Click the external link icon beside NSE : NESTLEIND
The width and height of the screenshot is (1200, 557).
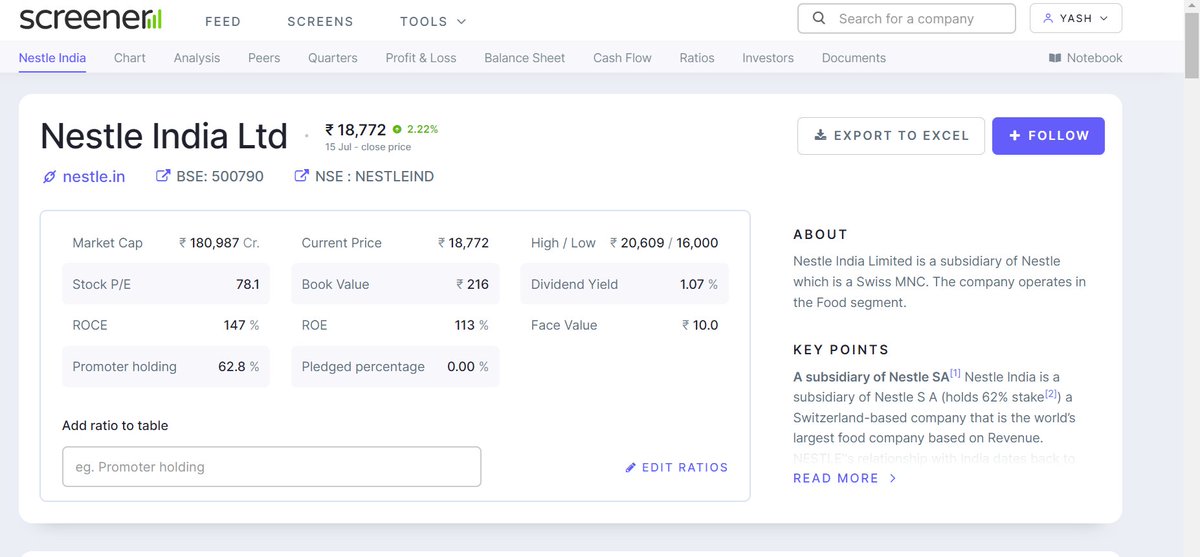pyautogui.click(x=301, y=176)
